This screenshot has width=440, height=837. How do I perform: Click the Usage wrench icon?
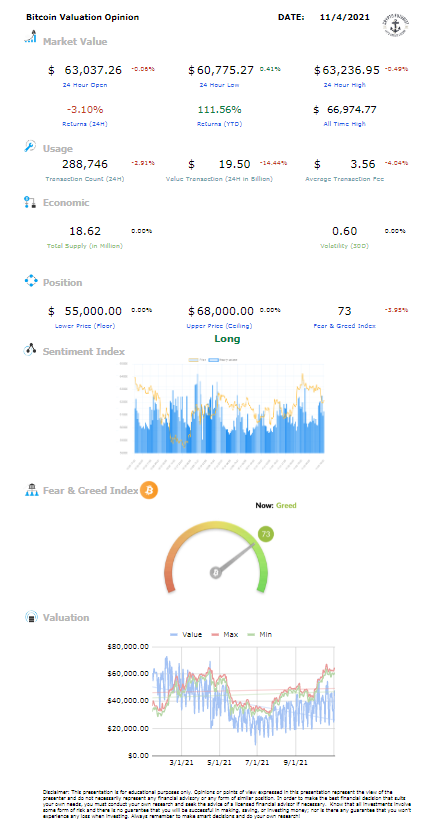tap(30, 147)
